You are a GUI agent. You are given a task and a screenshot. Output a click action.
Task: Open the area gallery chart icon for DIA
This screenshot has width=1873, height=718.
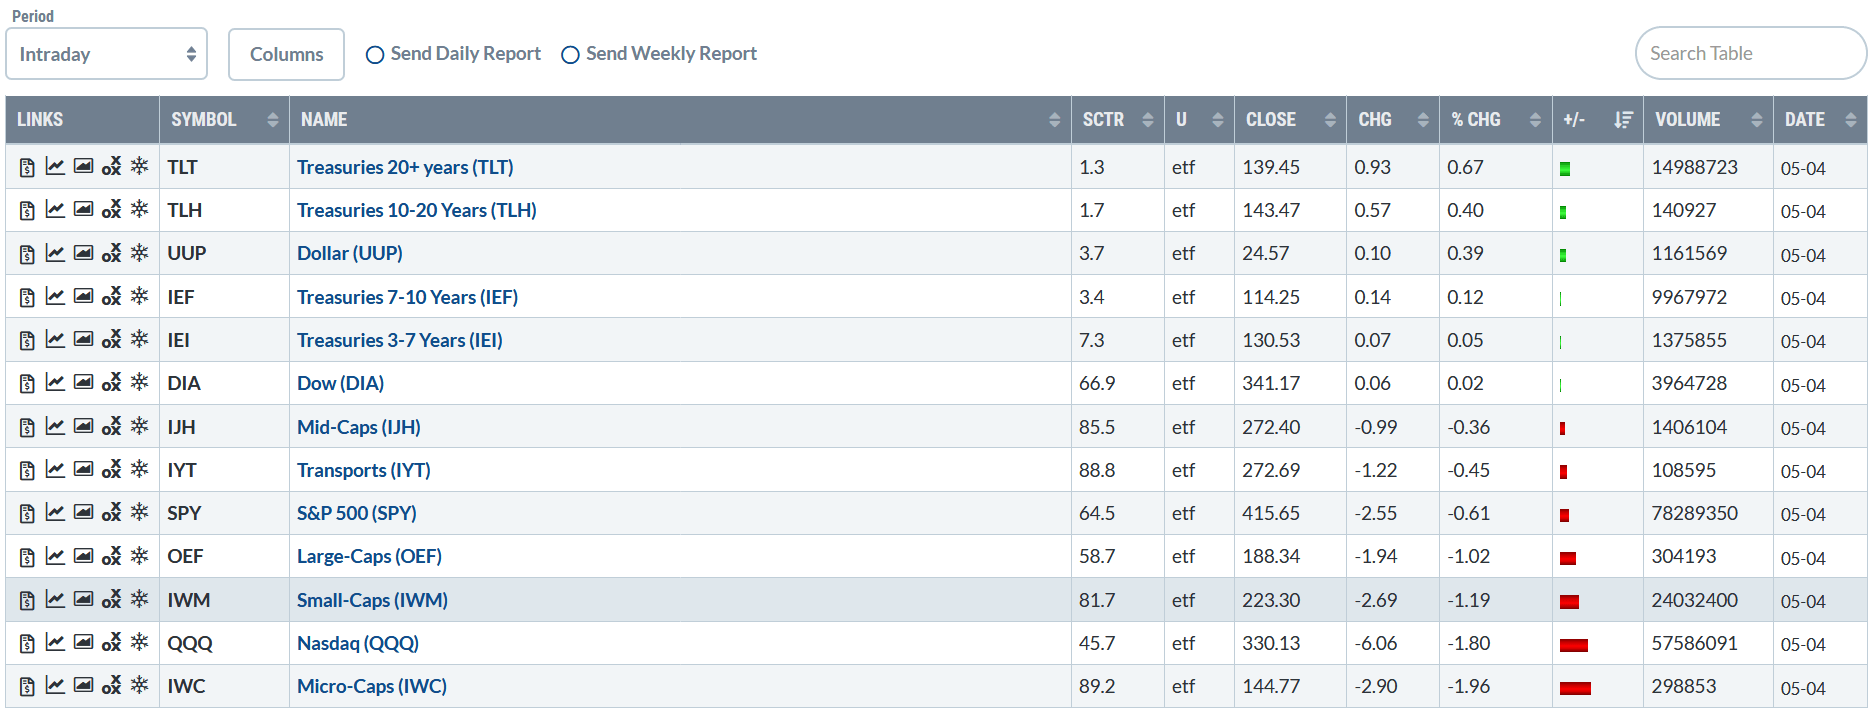coord(84,383)
